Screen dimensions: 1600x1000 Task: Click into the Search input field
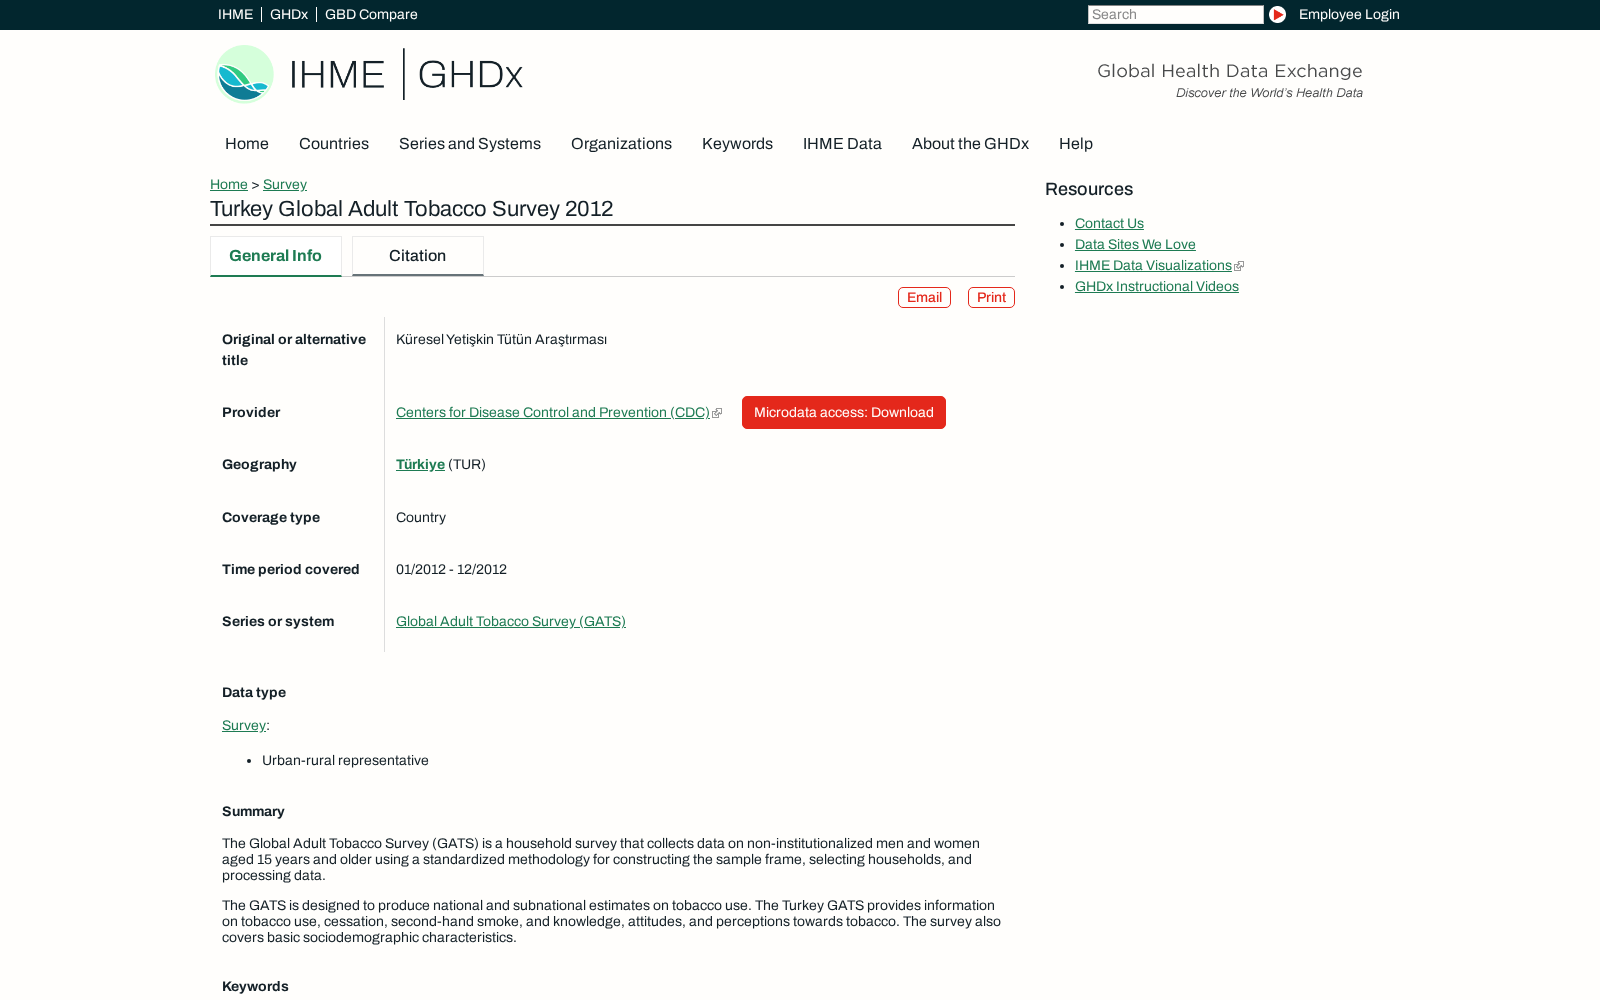tap(1175, 14)
